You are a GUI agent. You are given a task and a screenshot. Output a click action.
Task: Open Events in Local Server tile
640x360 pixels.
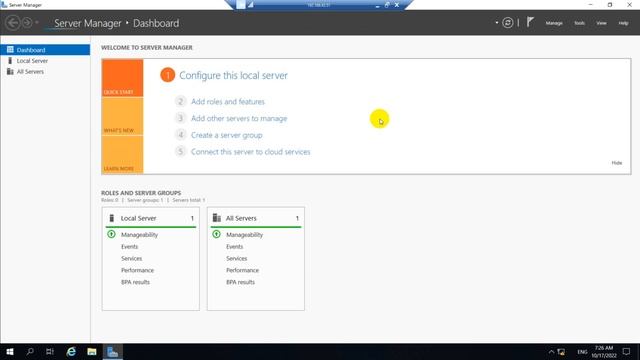pyautogui.click(x=129, y=247)
